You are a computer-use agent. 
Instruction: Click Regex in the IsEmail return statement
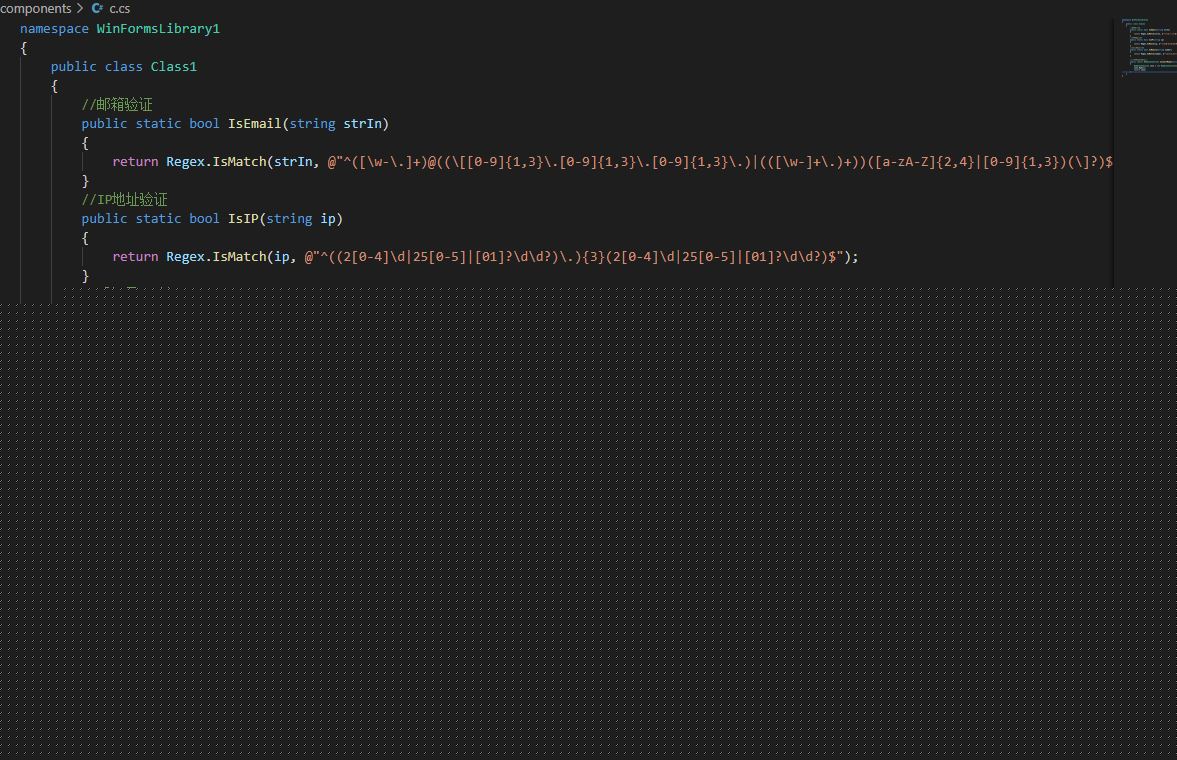(186, 161)
